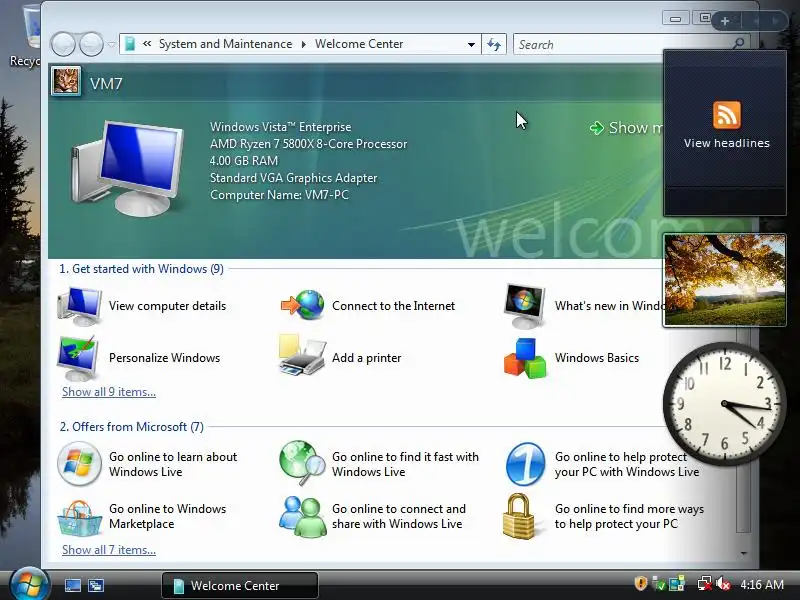The width and height of the screenshot is (800, 600).
Task: Click the Show more details link
Action: [x=627, y=128]
